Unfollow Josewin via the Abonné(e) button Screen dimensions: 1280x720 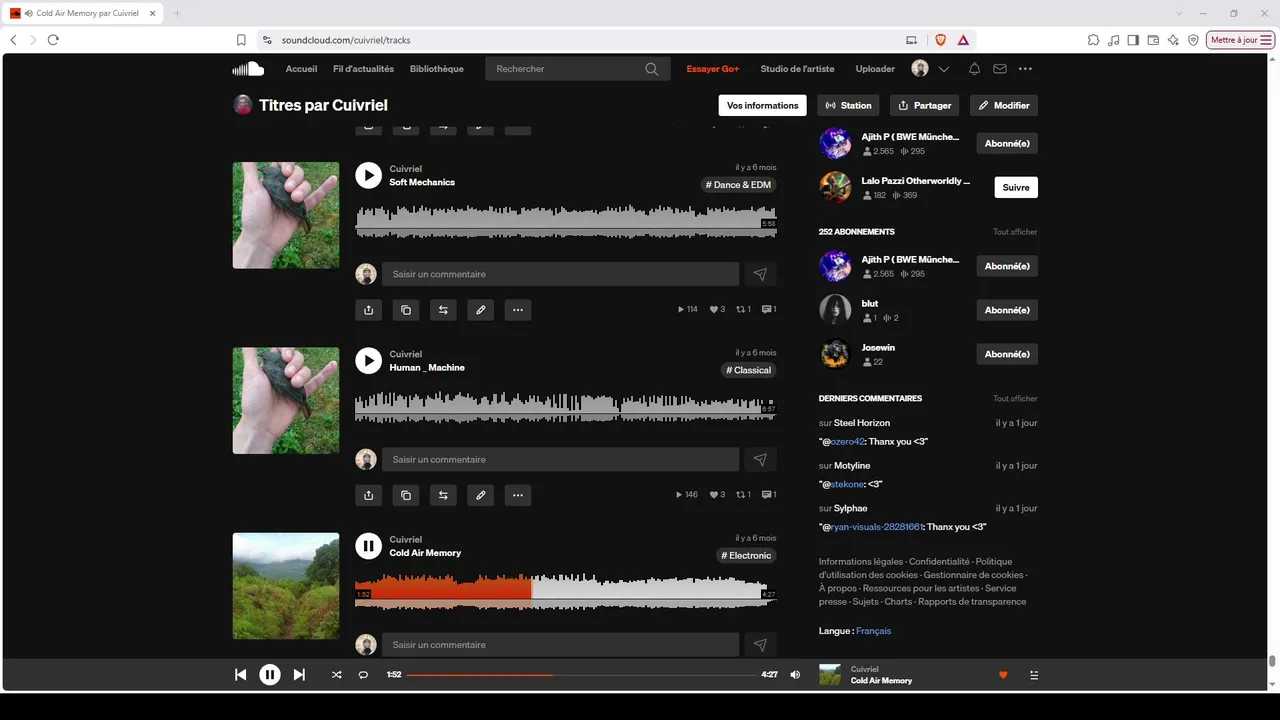coord(1007,354)
